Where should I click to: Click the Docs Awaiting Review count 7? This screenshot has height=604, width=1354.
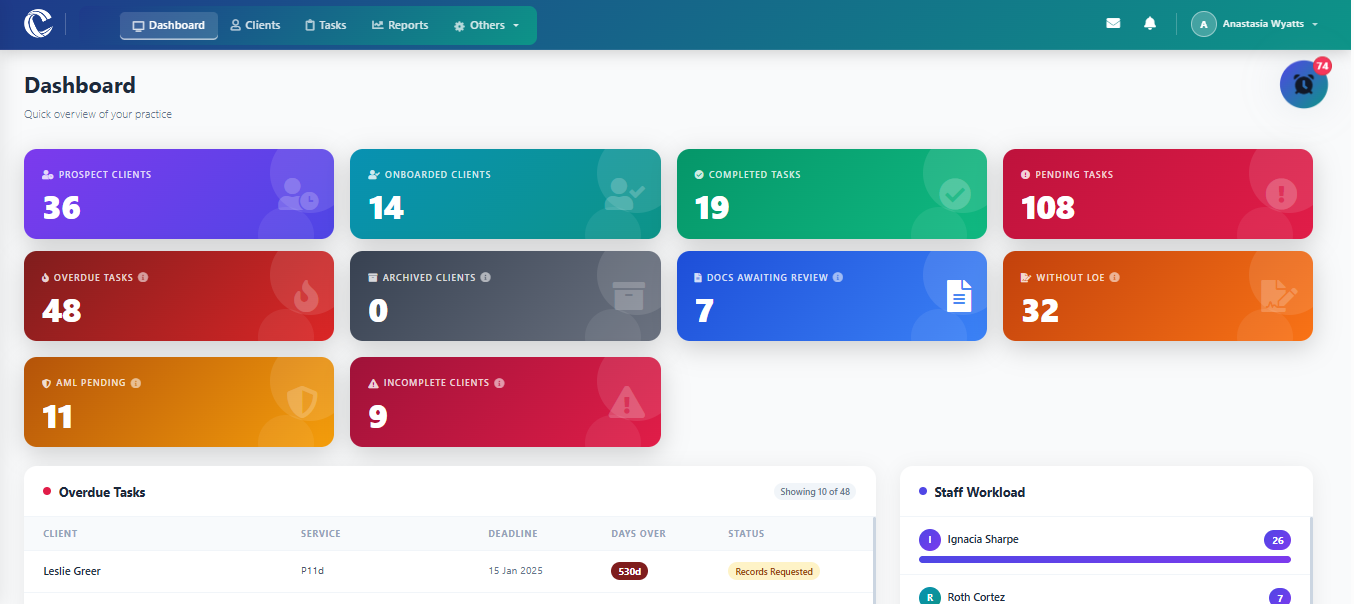point(704,311)
